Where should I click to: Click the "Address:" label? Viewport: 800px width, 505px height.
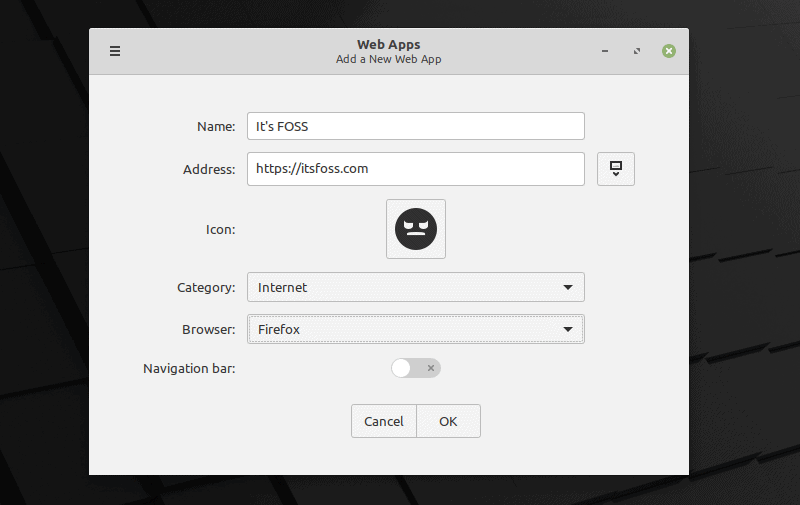209,169
